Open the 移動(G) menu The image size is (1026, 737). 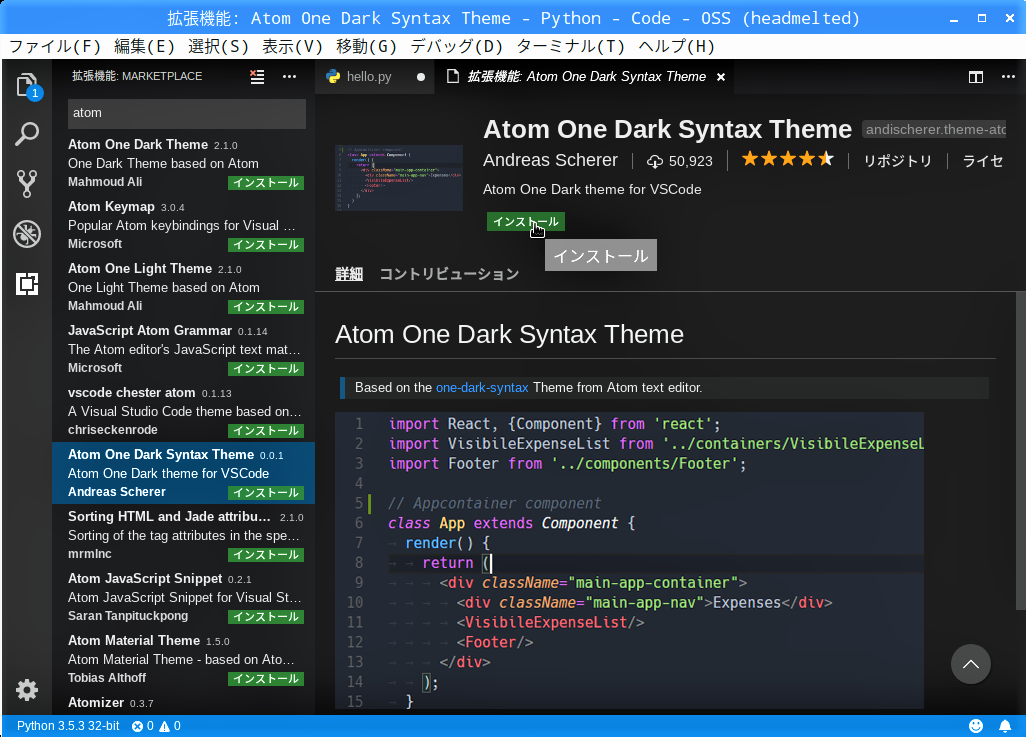click(x=366, y=46)
